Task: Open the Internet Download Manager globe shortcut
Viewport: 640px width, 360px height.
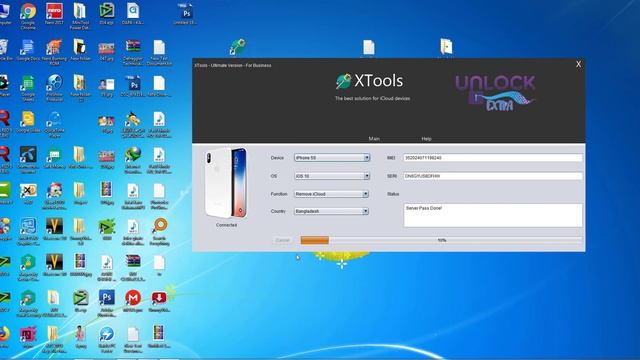Action: point(133,160)
